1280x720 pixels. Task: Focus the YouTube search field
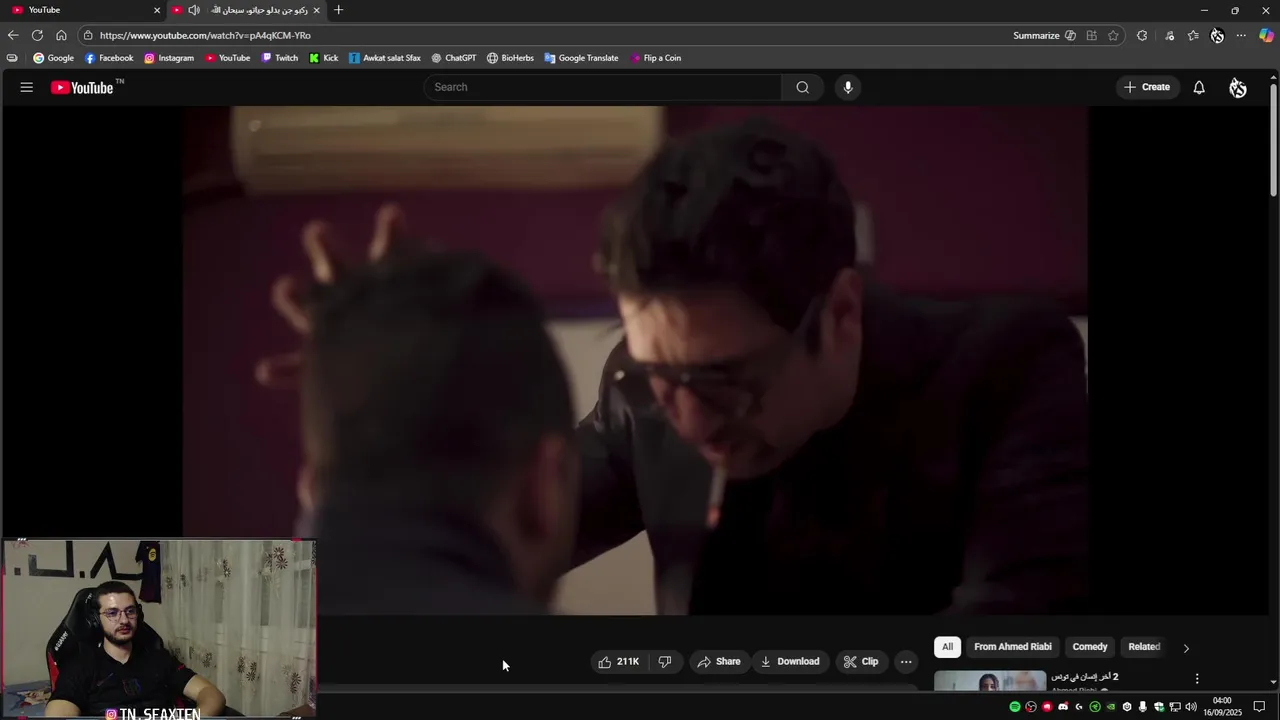pos(603,87)
